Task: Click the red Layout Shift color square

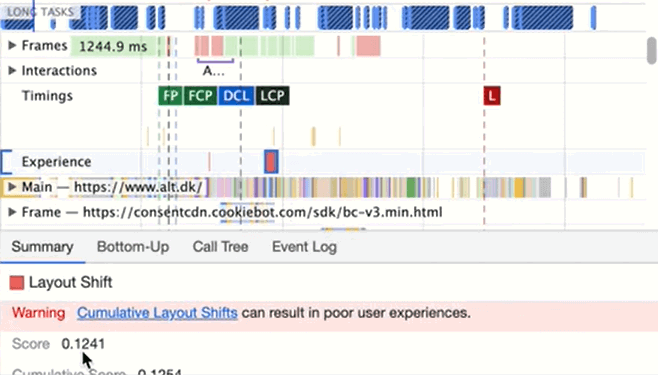Action: [17, 283]
